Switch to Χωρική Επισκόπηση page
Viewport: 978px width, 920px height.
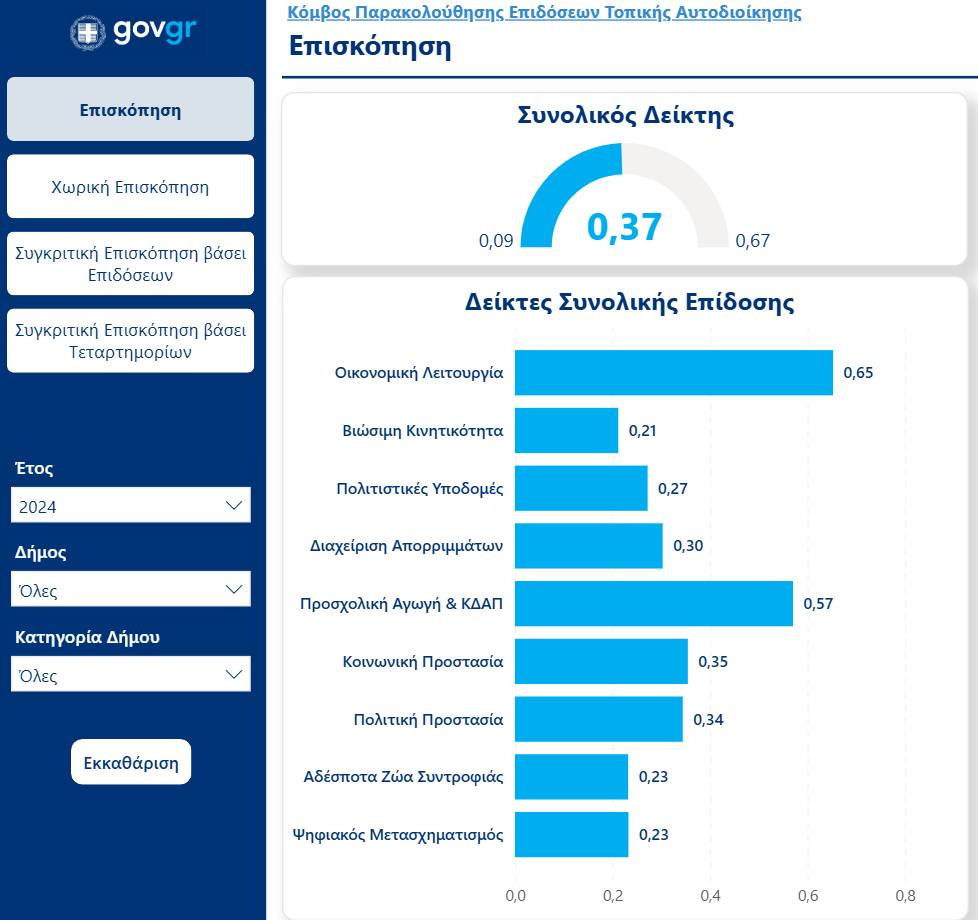pyautogui.click(x=131, y=187)
